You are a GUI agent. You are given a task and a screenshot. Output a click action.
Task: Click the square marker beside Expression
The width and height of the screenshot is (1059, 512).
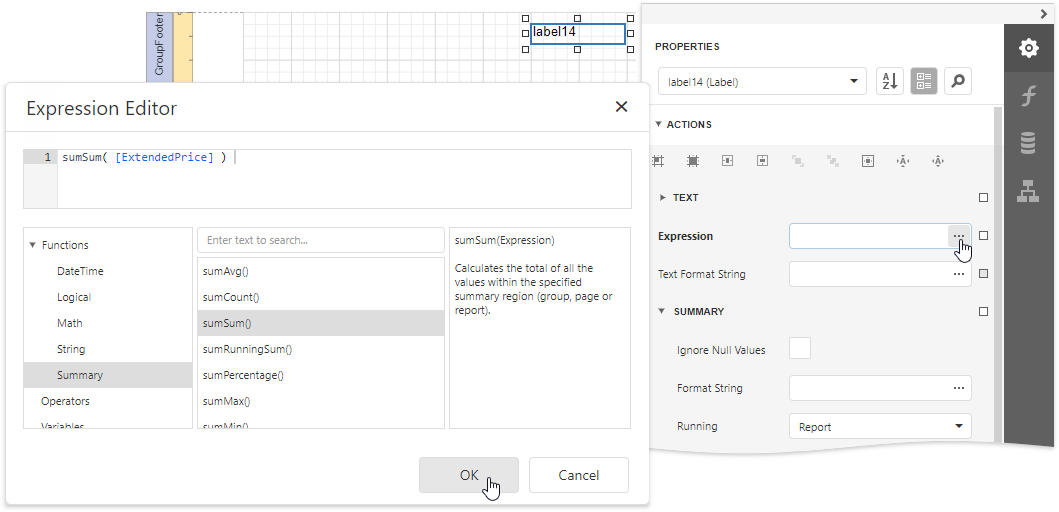pyautogui.click(x=983, y=236)
